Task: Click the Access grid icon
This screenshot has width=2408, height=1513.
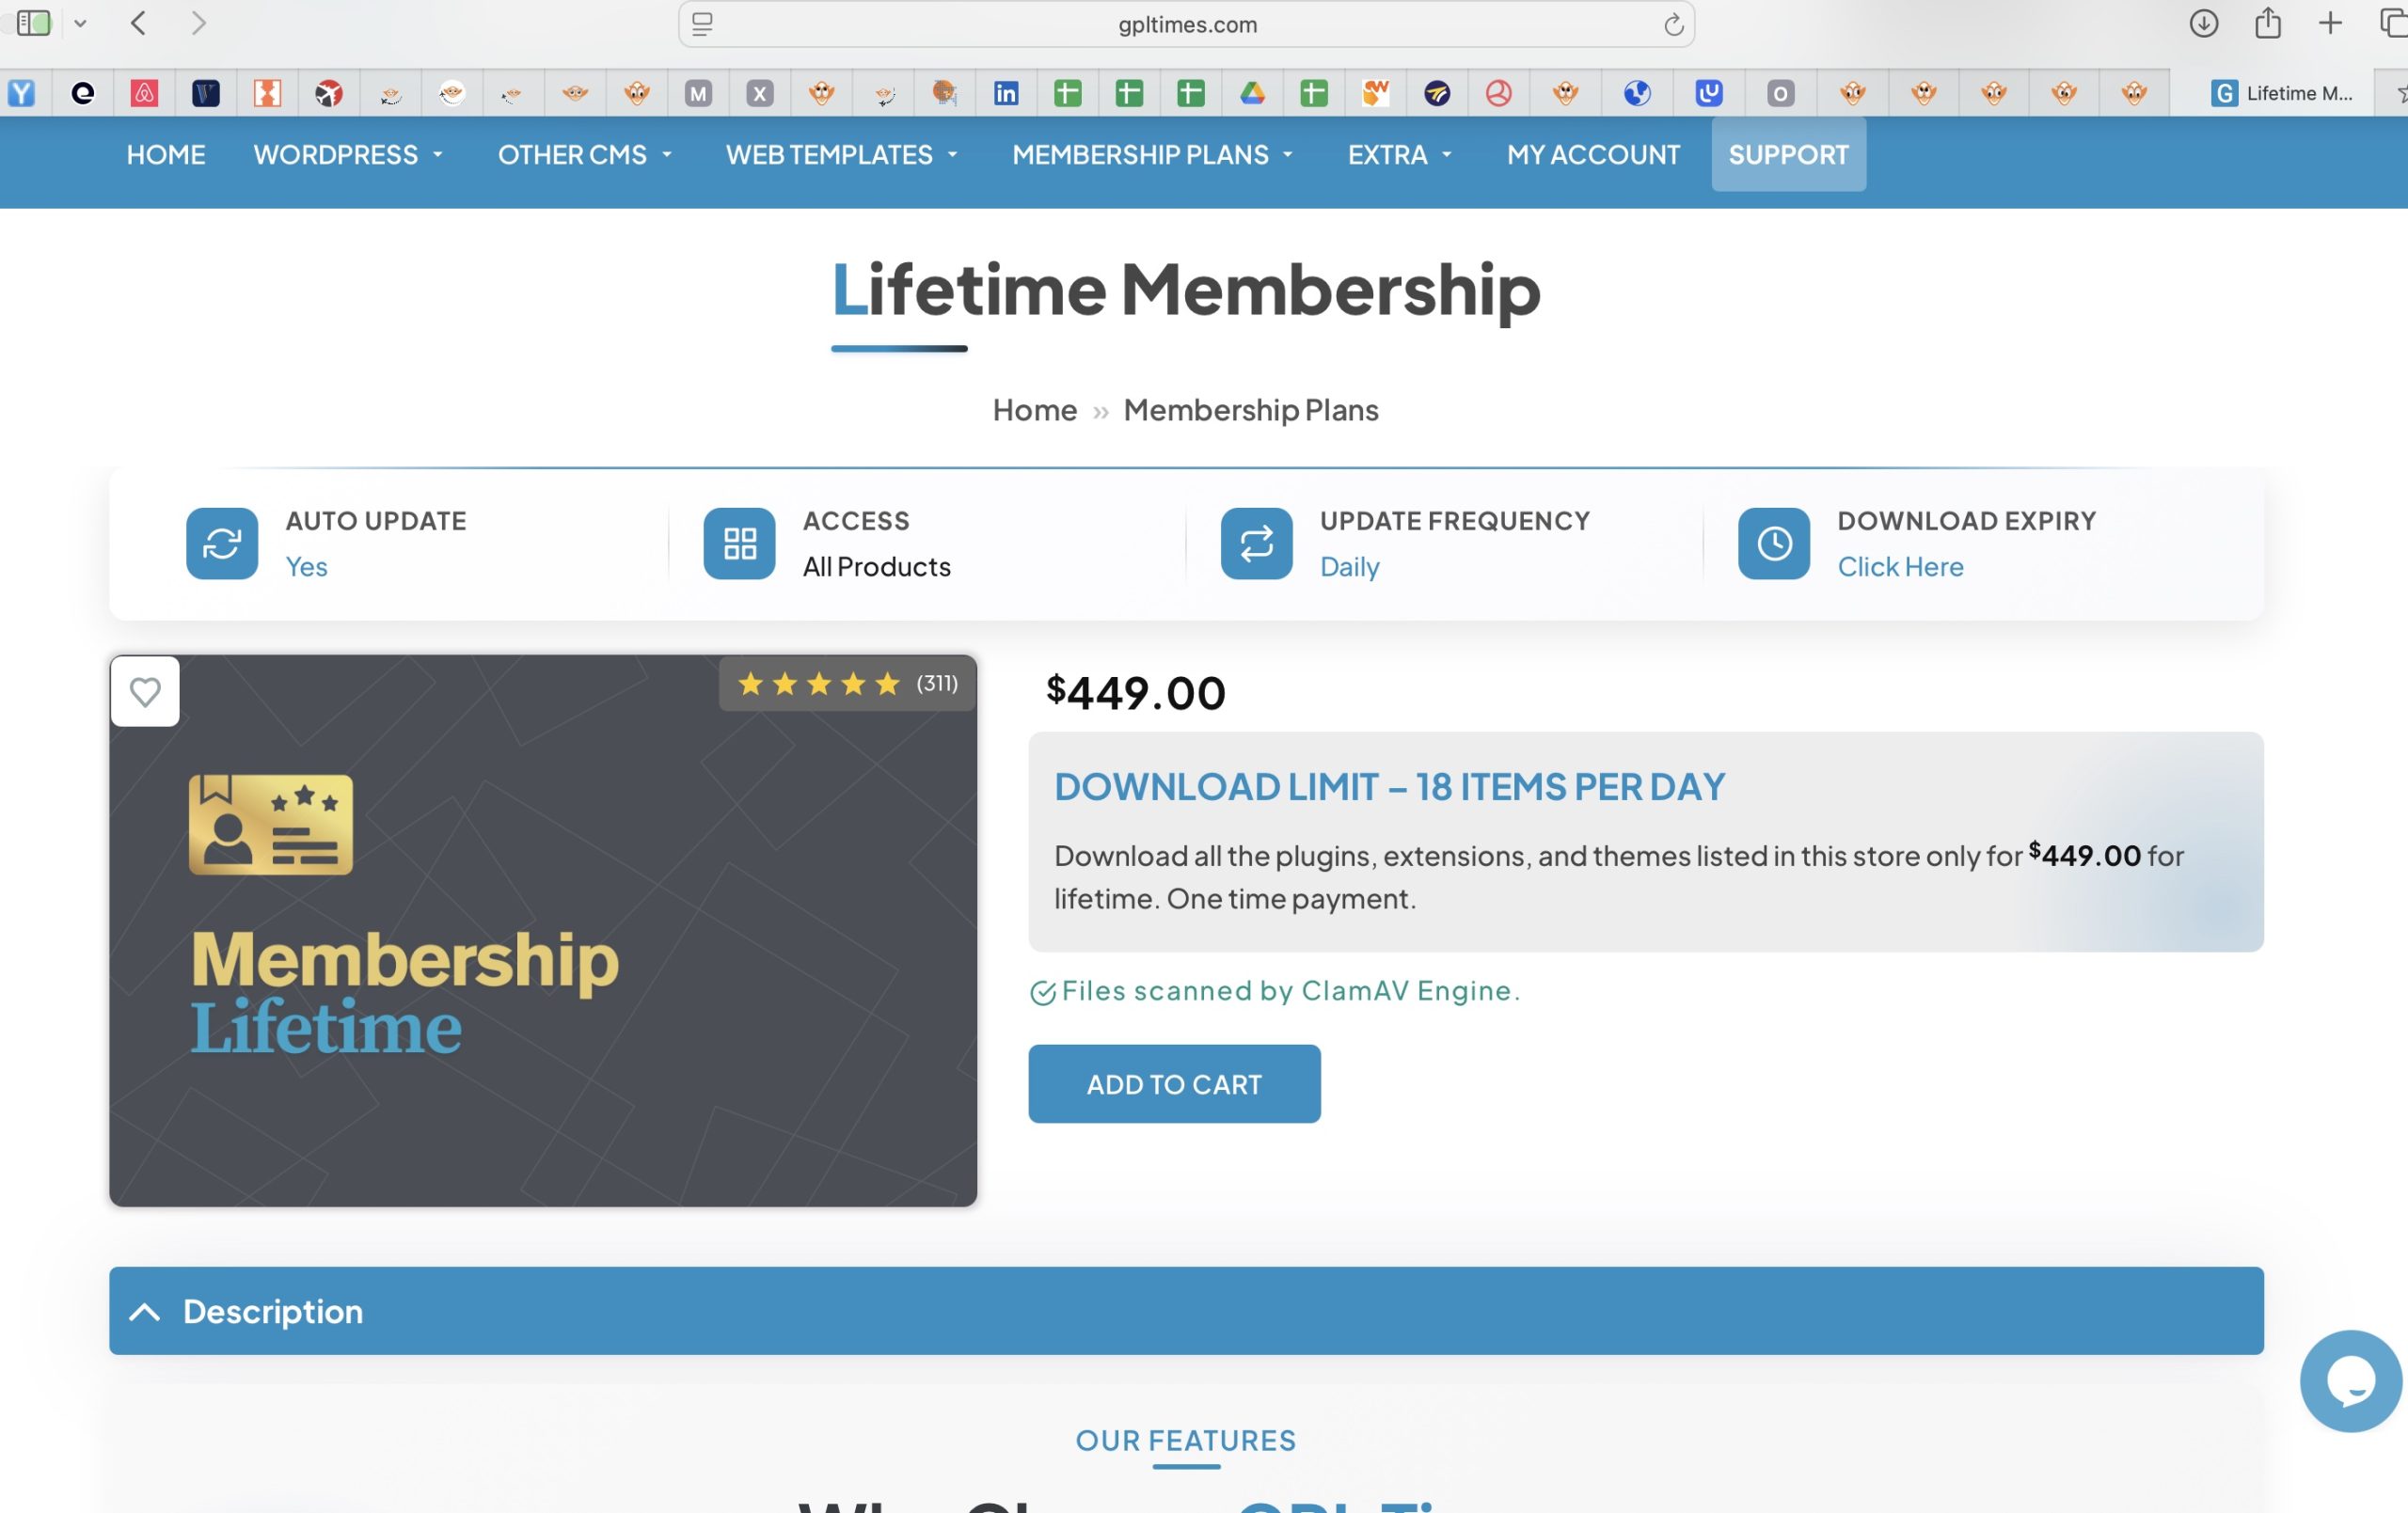Action: pyautogui.click(x=739, y=543)
